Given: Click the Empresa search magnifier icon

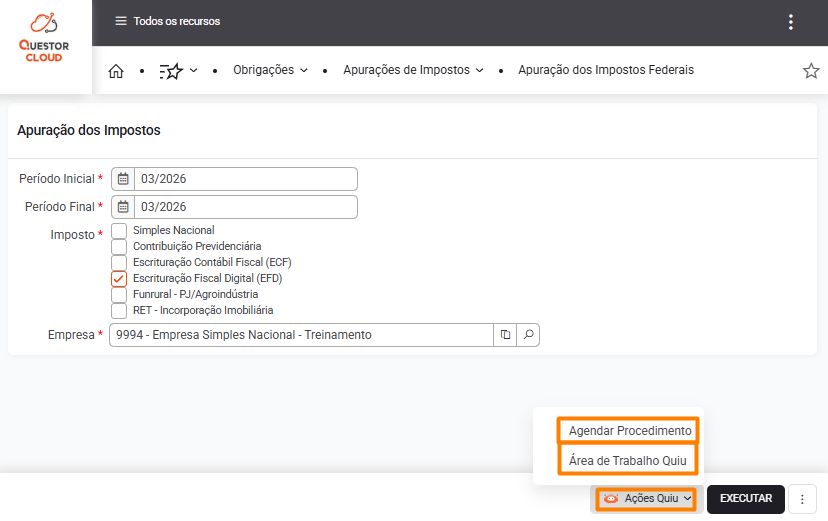Looking at the screenshot, I should pos(529,335).
